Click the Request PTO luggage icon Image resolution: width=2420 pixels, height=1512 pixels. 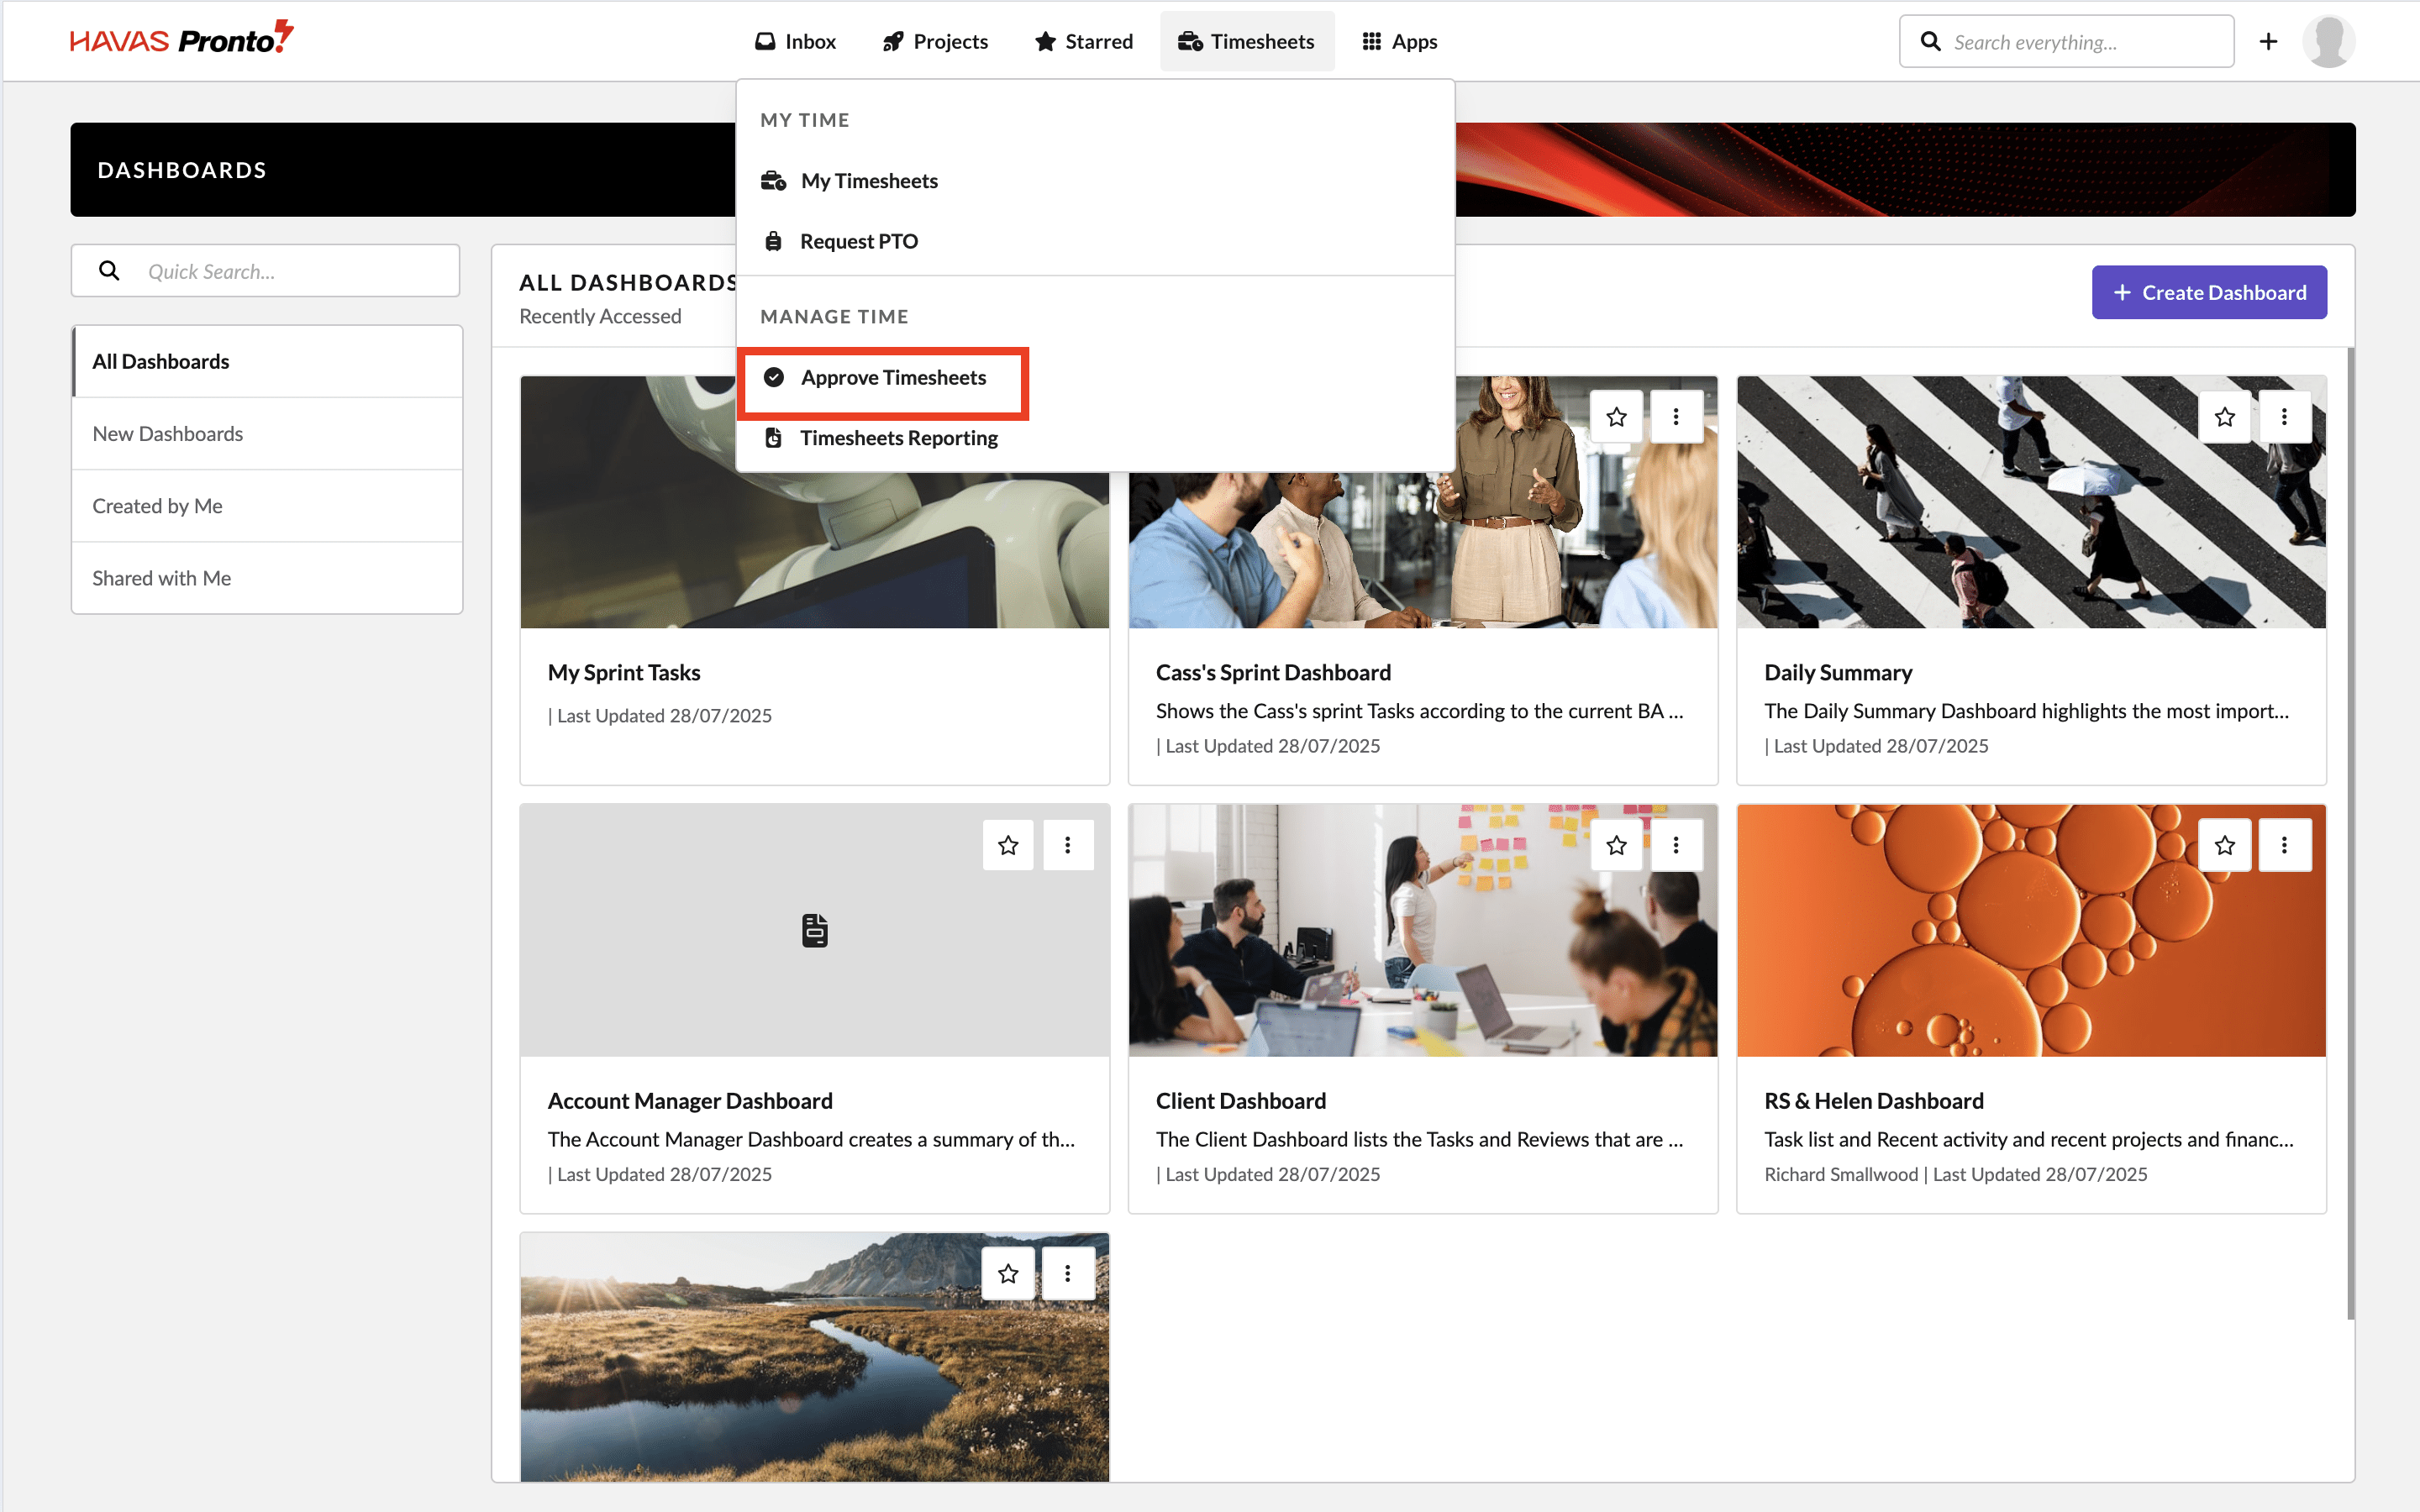point(773,241)
